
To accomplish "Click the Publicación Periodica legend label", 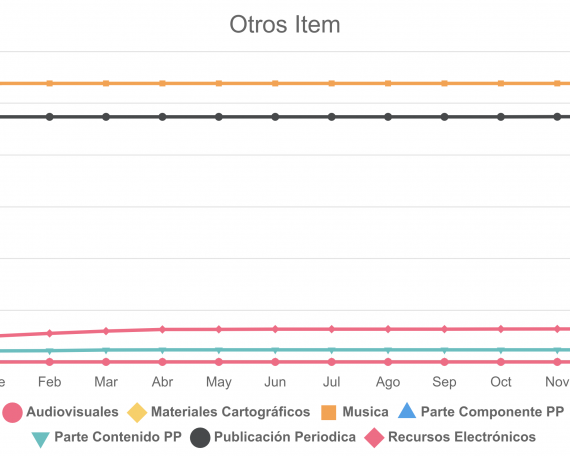I will (x=285, y=437).
